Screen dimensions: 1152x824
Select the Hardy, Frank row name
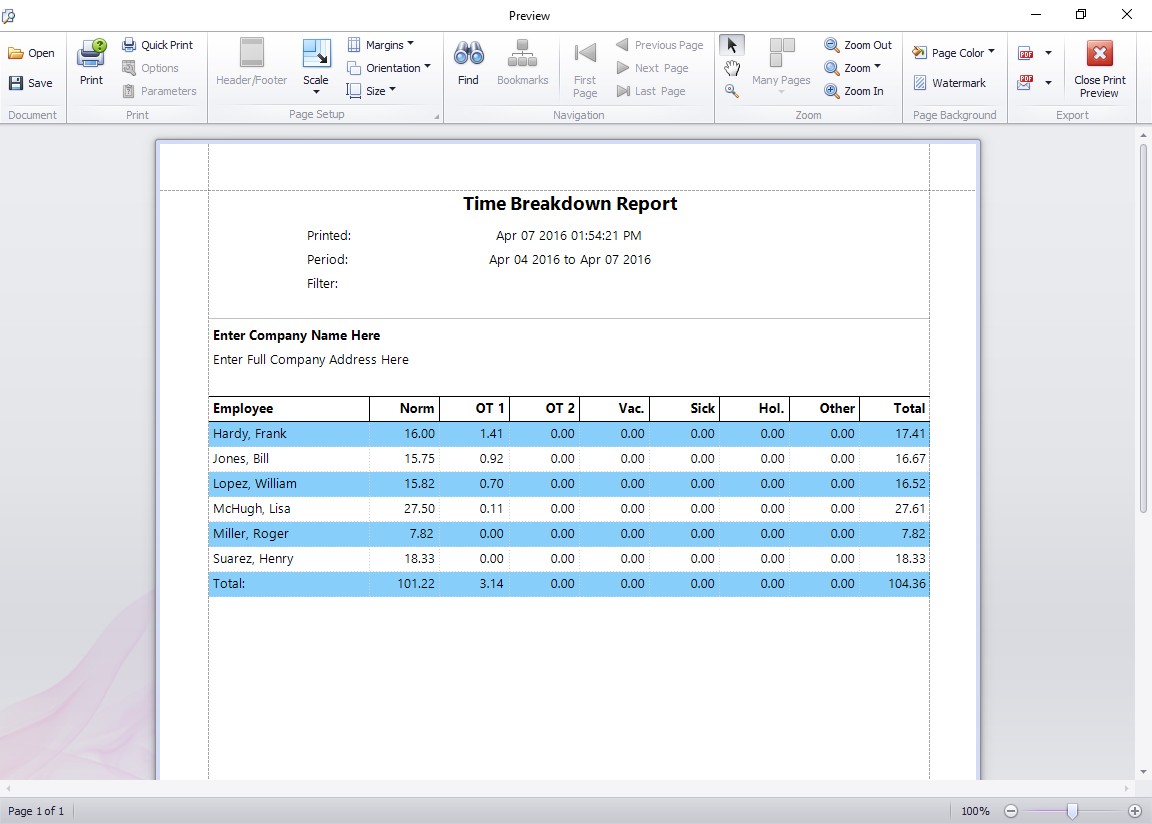point(250,433)
